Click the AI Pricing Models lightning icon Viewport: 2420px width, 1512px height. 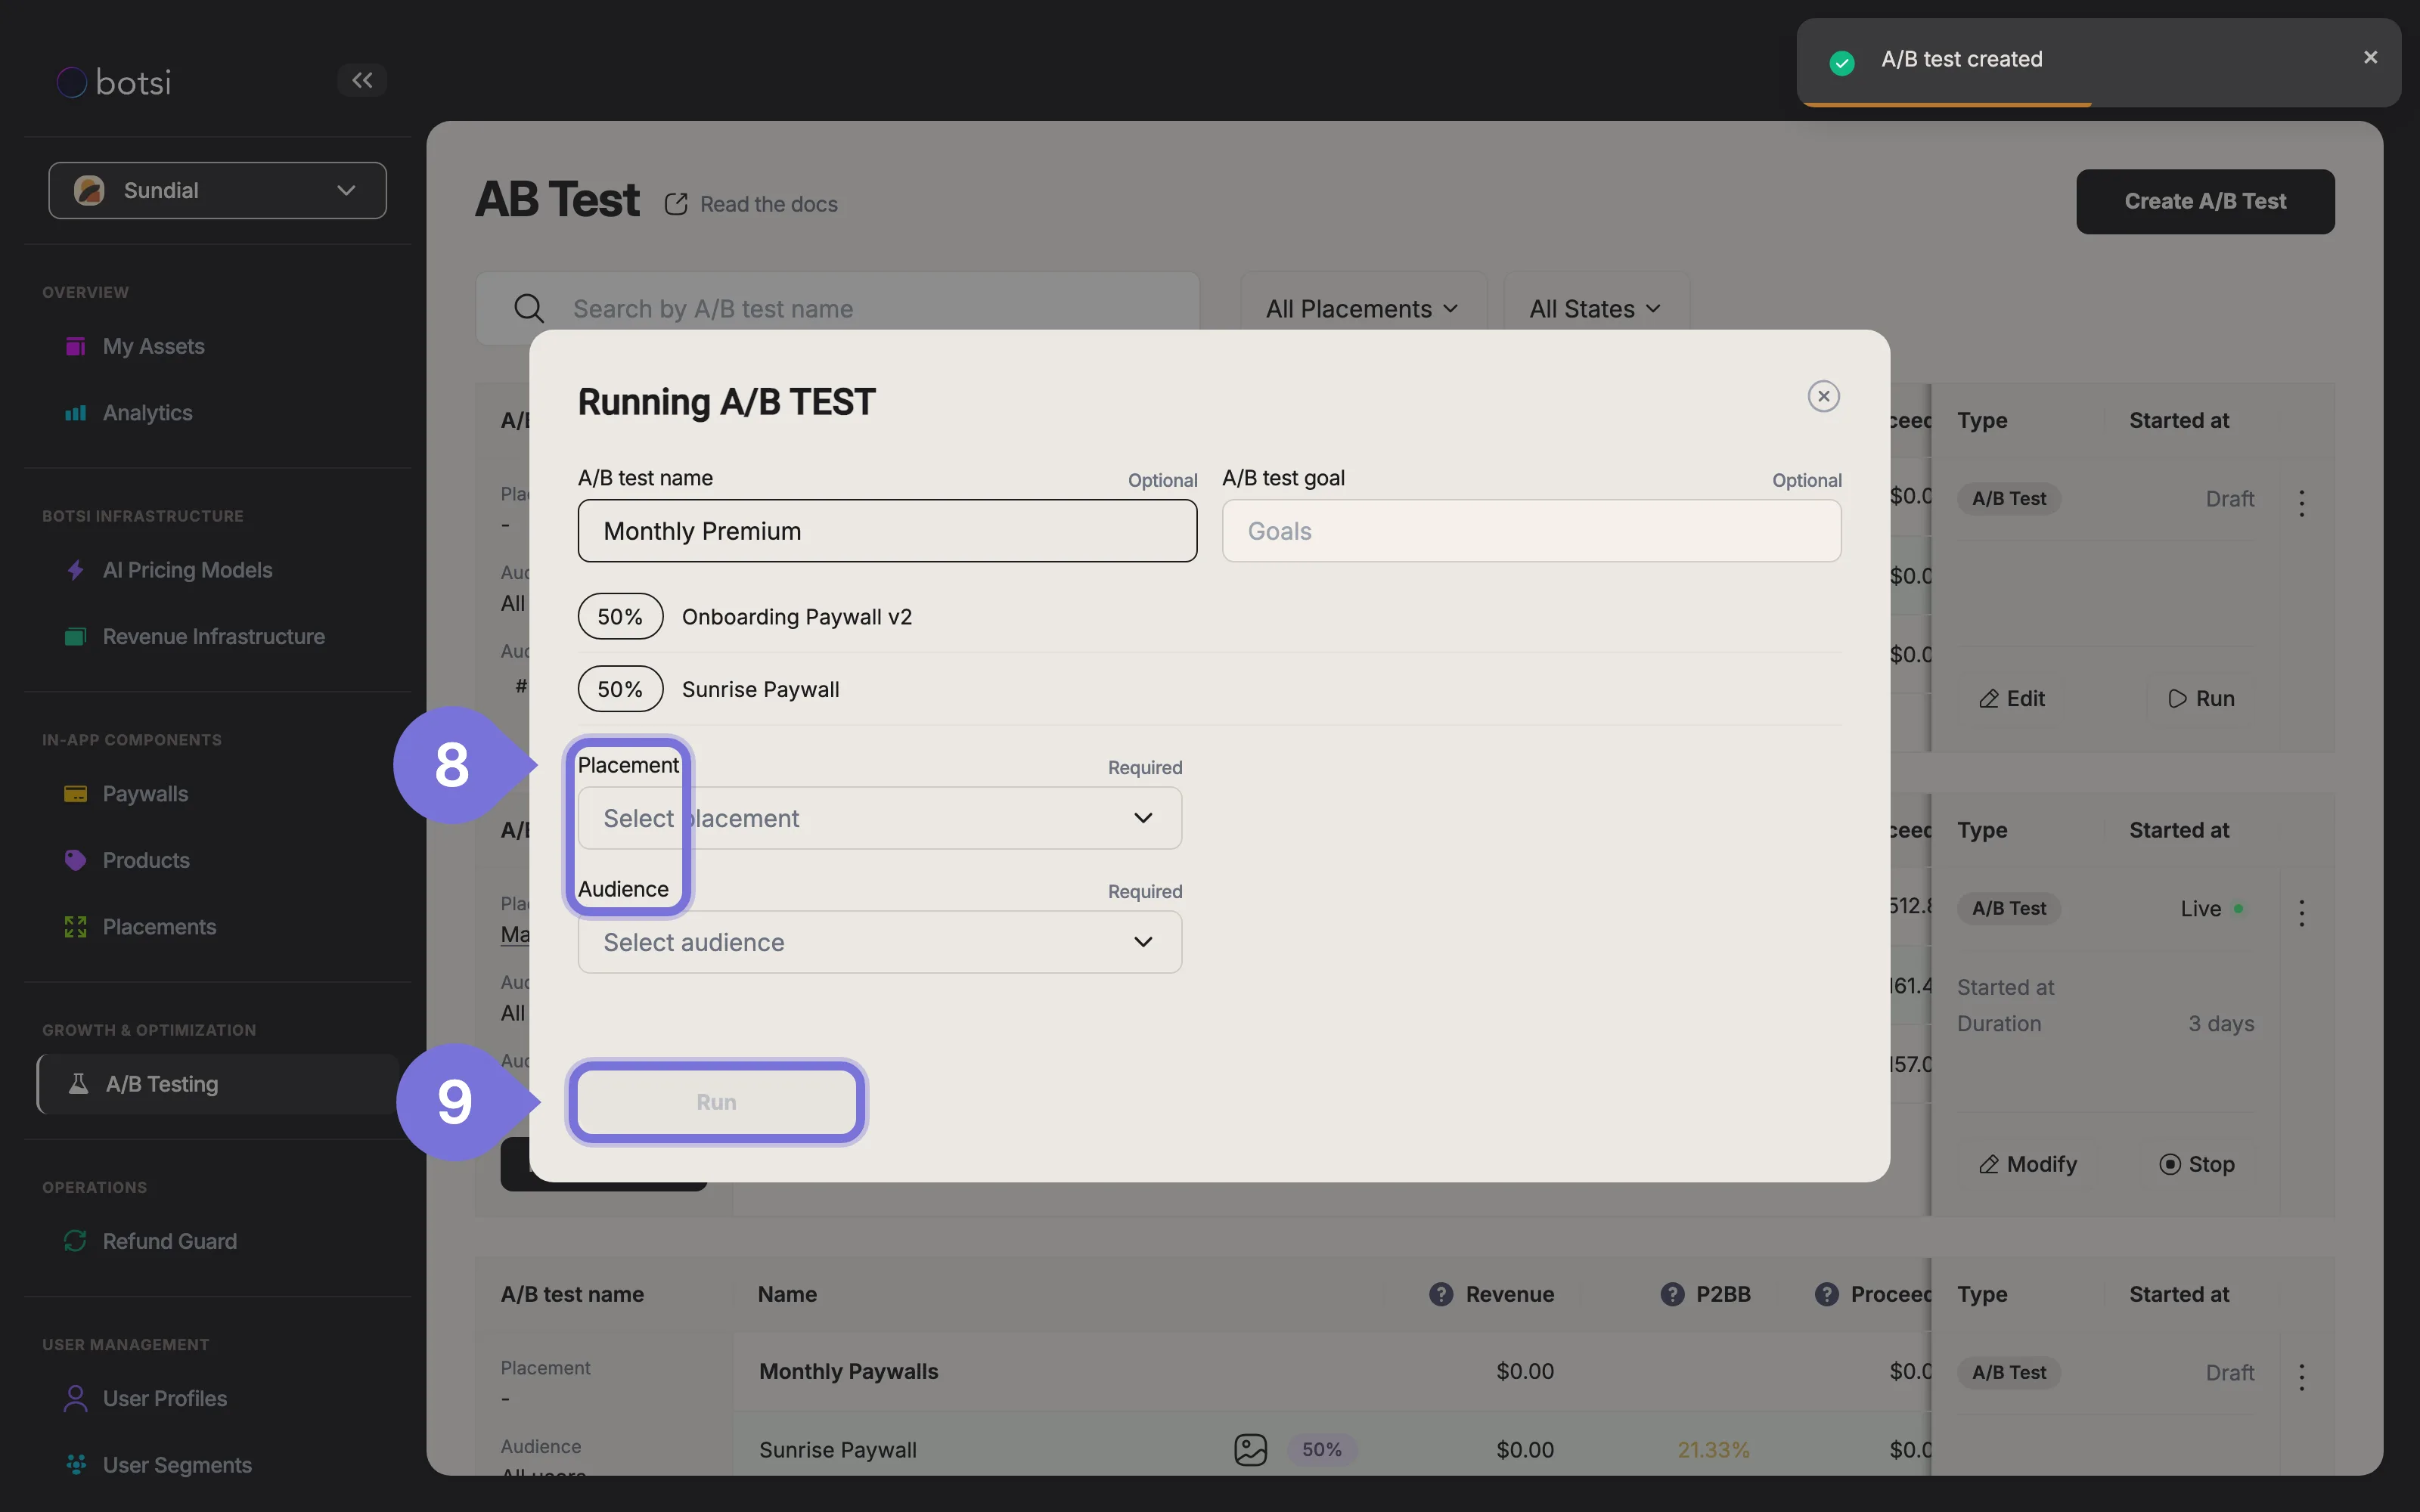75,570
